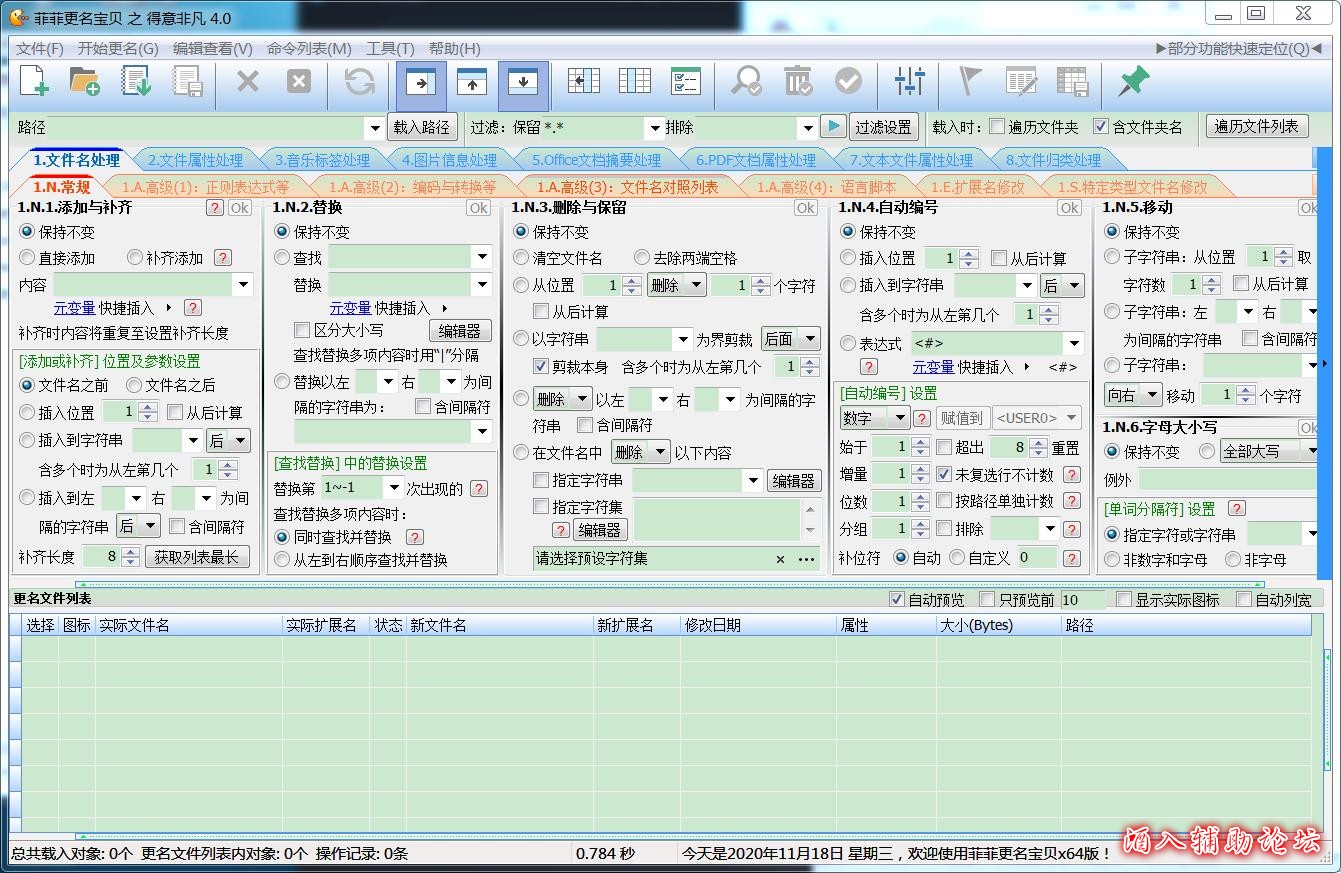Open the 全部大写 case dropdown
This screenshot has height=873, width=1341.
pos(1310,452)
